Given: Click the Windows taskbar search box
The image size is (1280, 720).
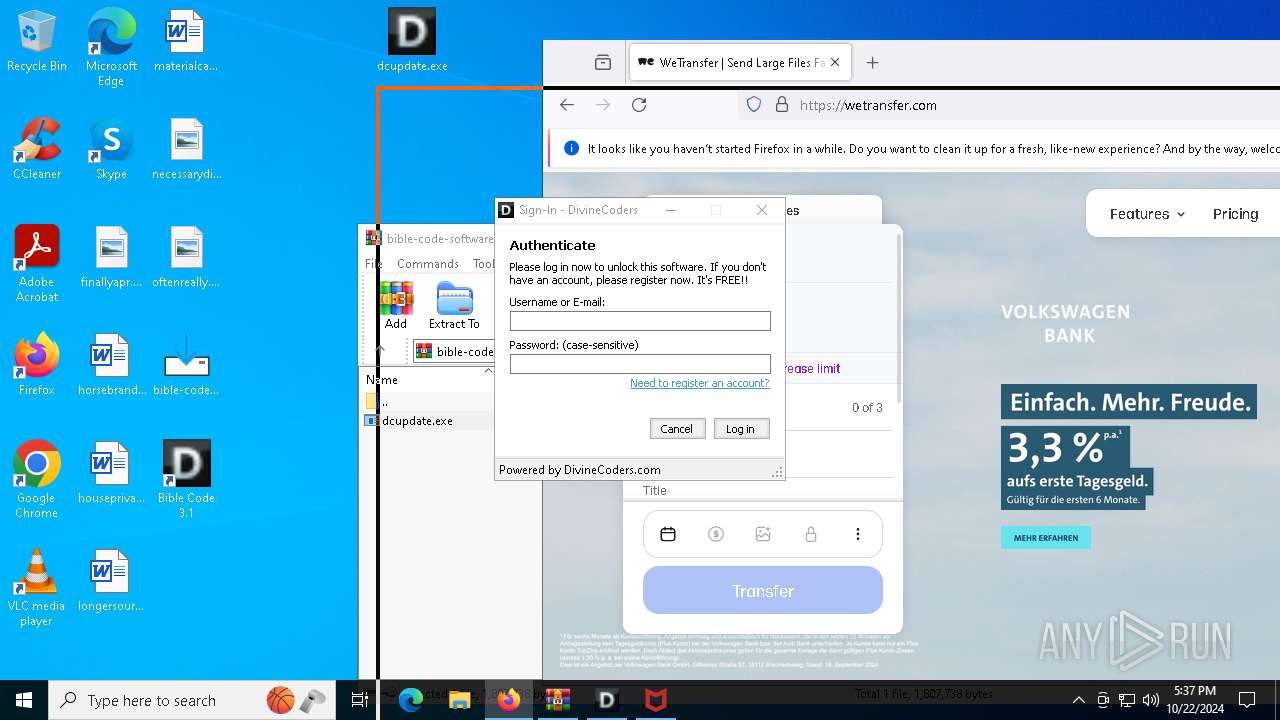Looking at the screenshot, I should (190, 700).
